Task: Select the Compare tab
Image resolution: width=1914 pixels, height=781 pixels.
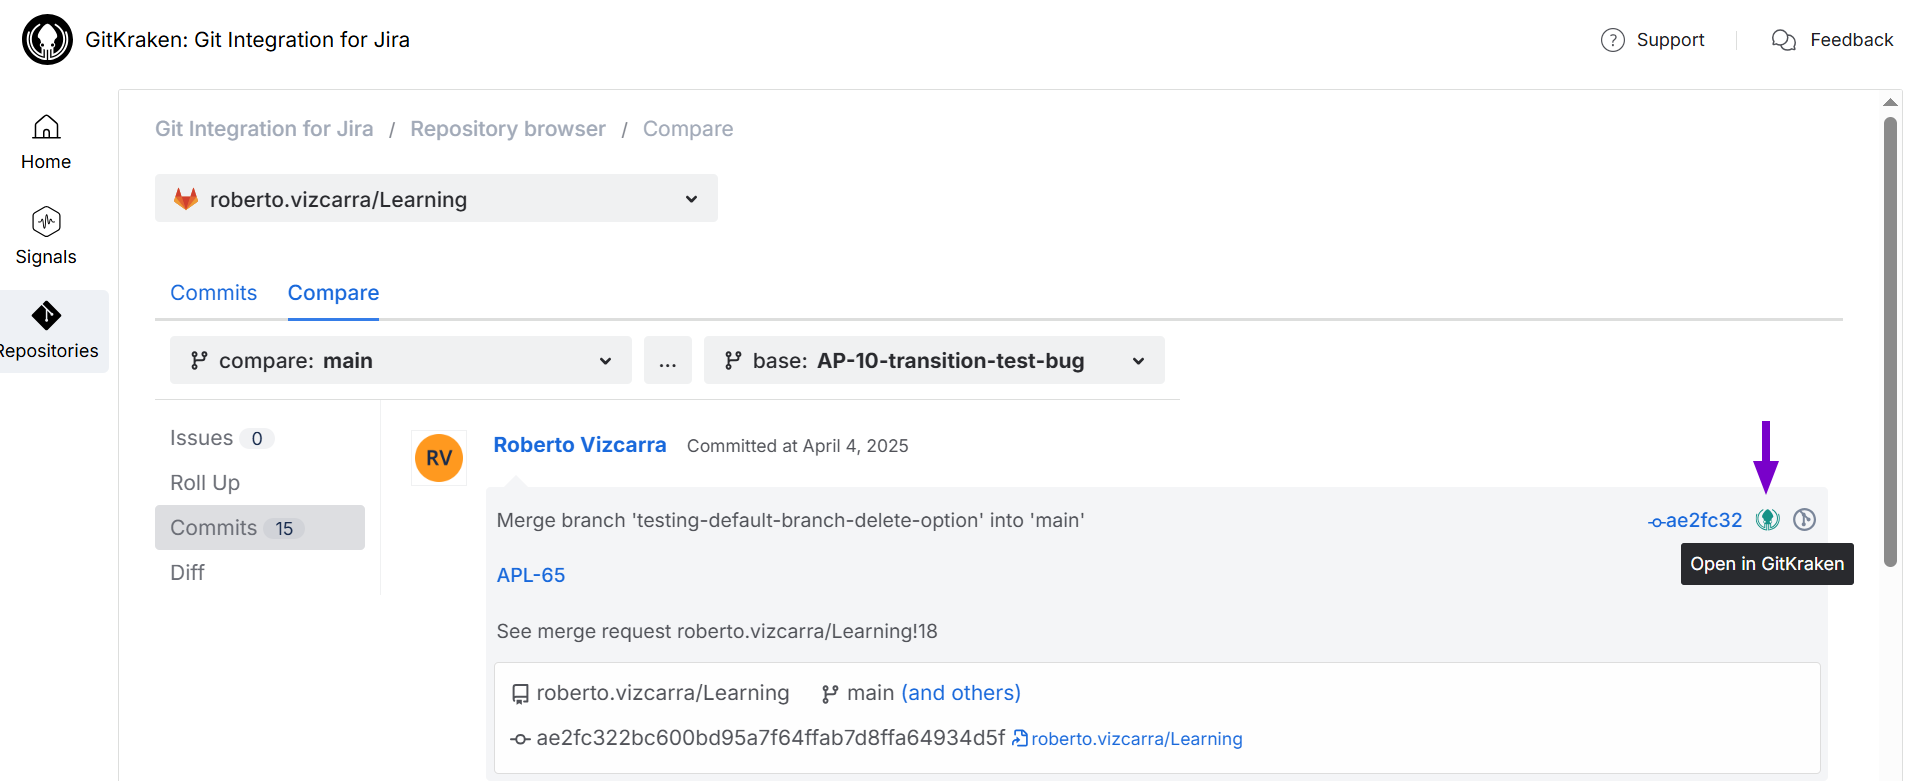Action: (333, 293)
